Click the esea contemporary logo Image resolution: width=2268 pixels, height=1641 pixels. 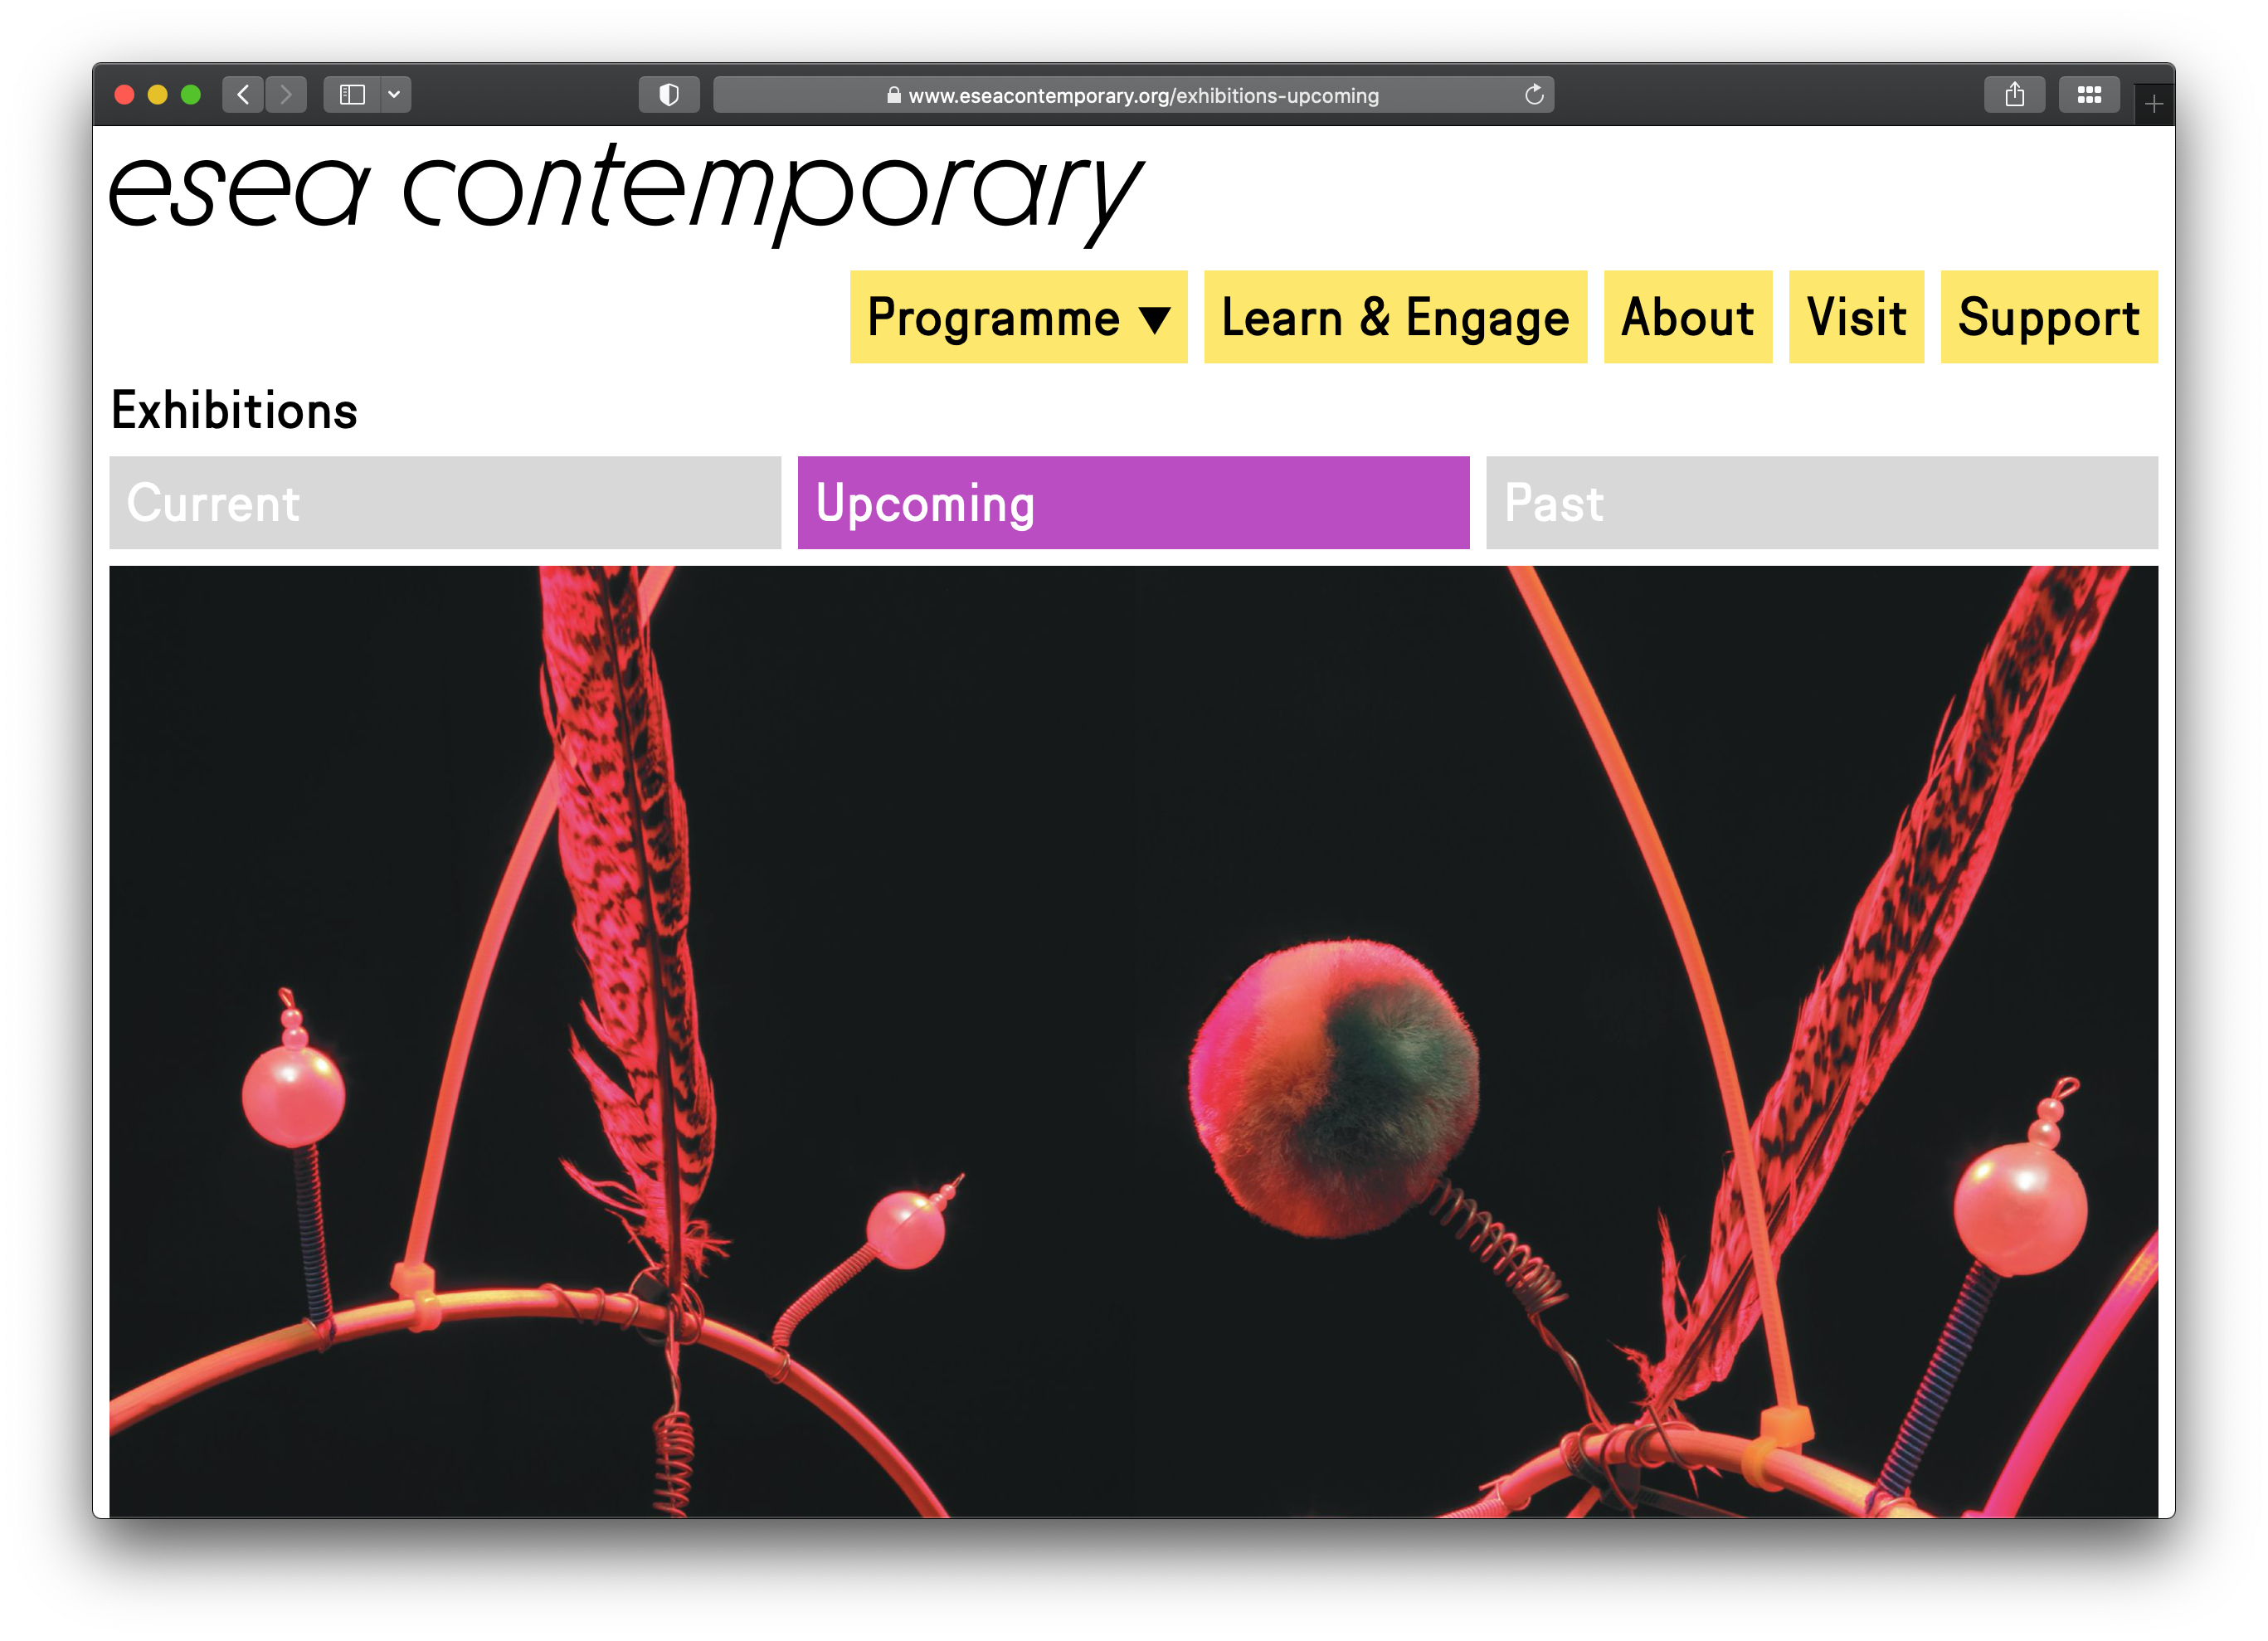(624, 190)
